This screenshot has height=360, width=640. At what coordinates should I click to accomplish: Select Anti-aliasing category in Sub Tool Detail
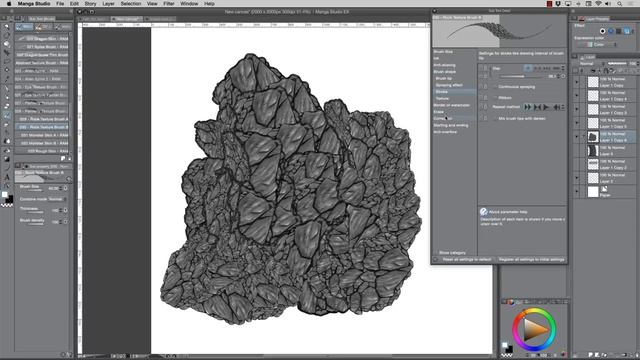tap(444, 65)
